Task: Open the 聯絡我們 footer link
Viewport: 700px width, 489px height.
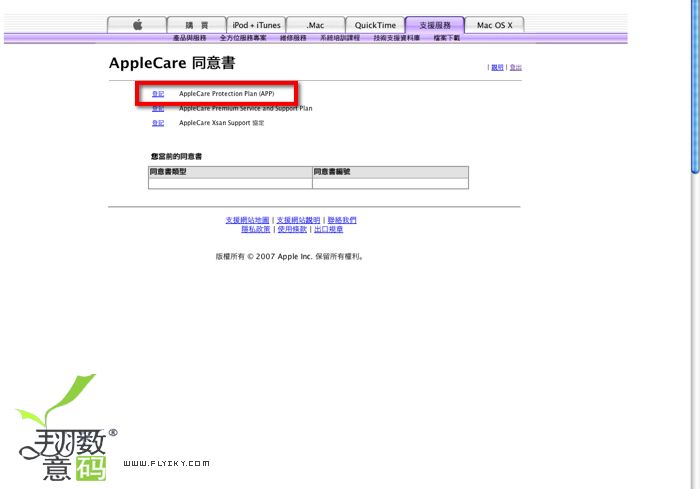Action: (x=342, y=220)
